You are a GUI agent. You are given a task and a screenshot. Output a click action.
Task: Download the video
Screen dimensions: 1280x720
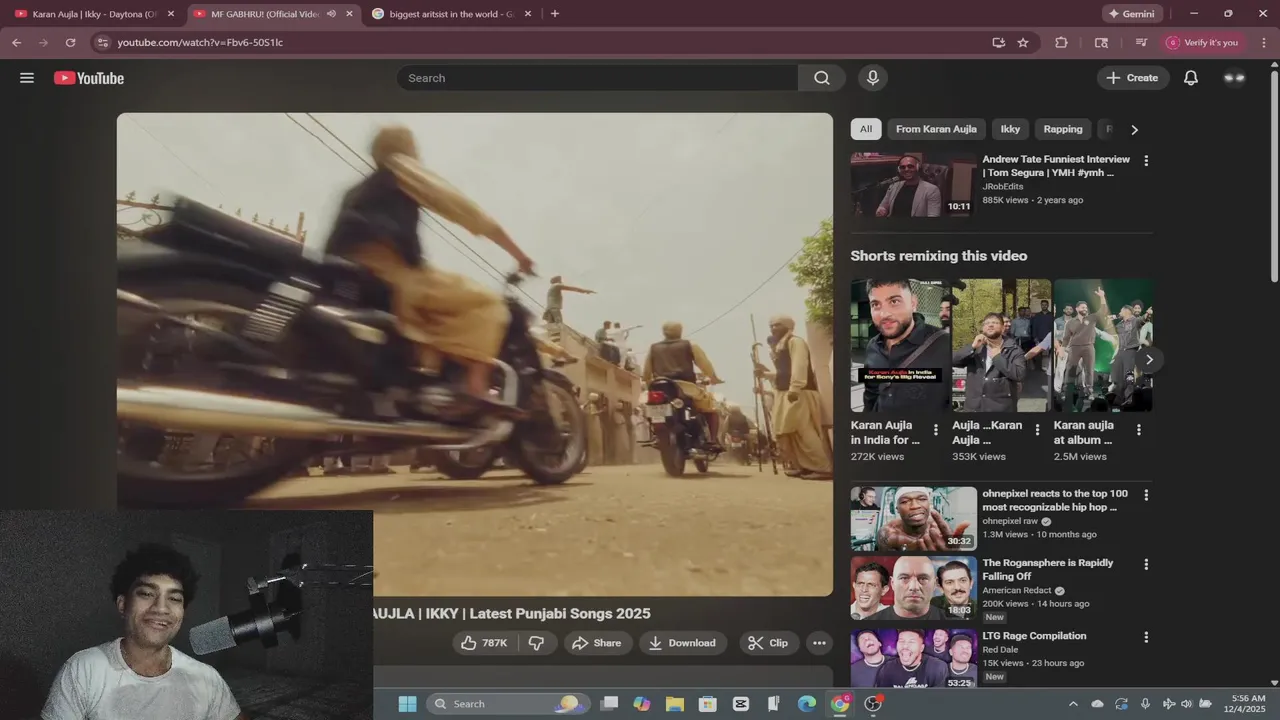tap(682, 643)
